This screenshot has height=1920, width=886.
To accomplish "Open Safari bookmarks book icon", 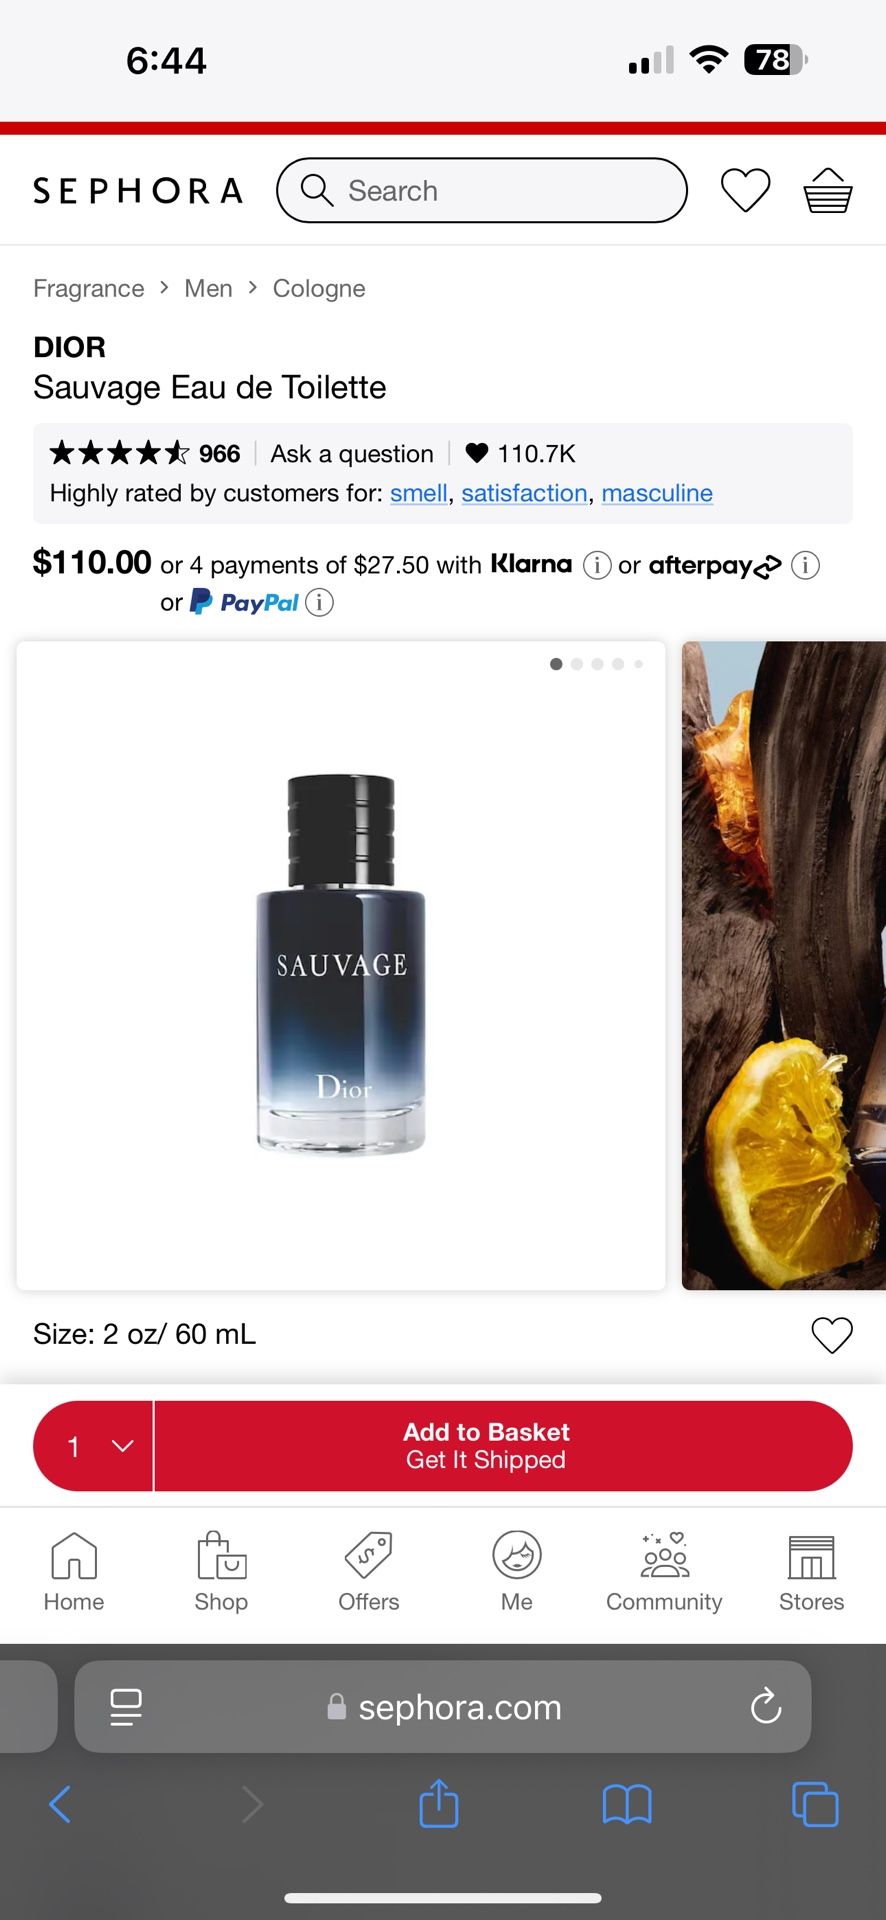I will [627, 1805].
